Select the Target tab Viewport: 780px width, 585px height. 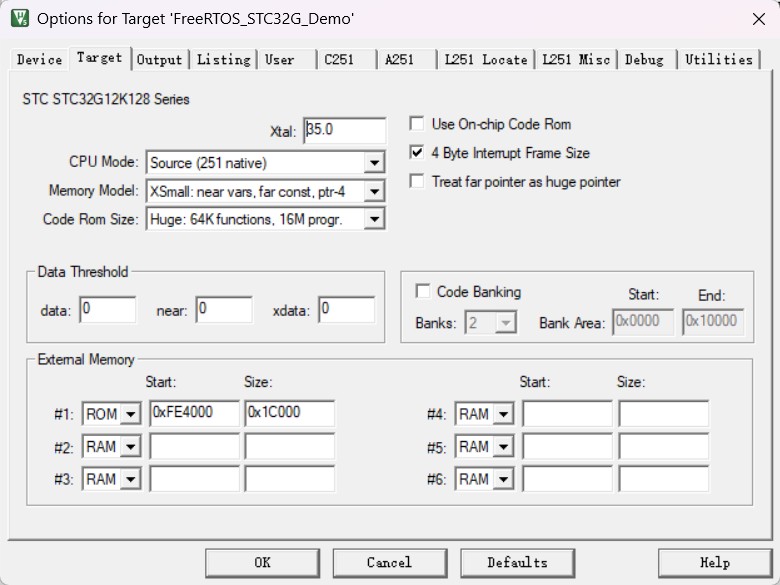pyautogui.click(x=99, y=58)
